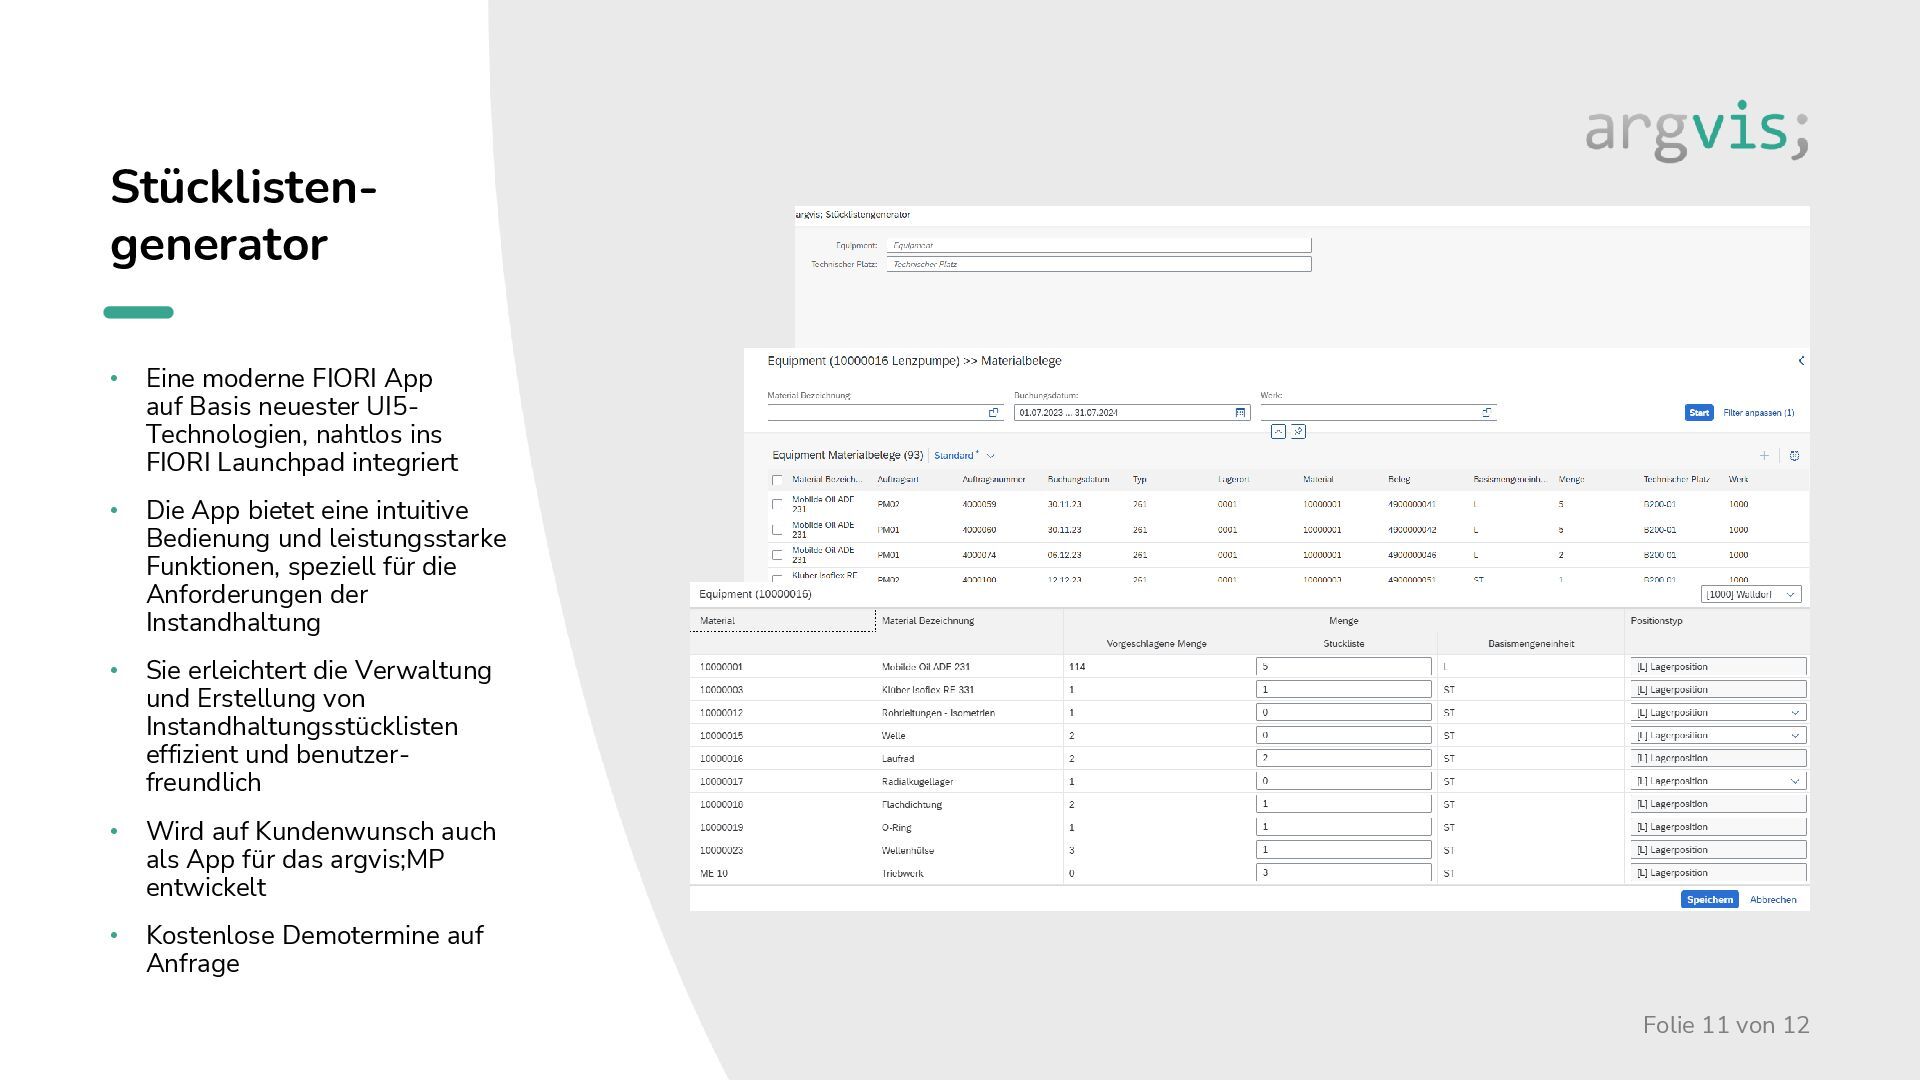Click the Equipment Materialbelege (93) table title
The width and height of the screenshot is (1920, 1080).
(848, 456)
